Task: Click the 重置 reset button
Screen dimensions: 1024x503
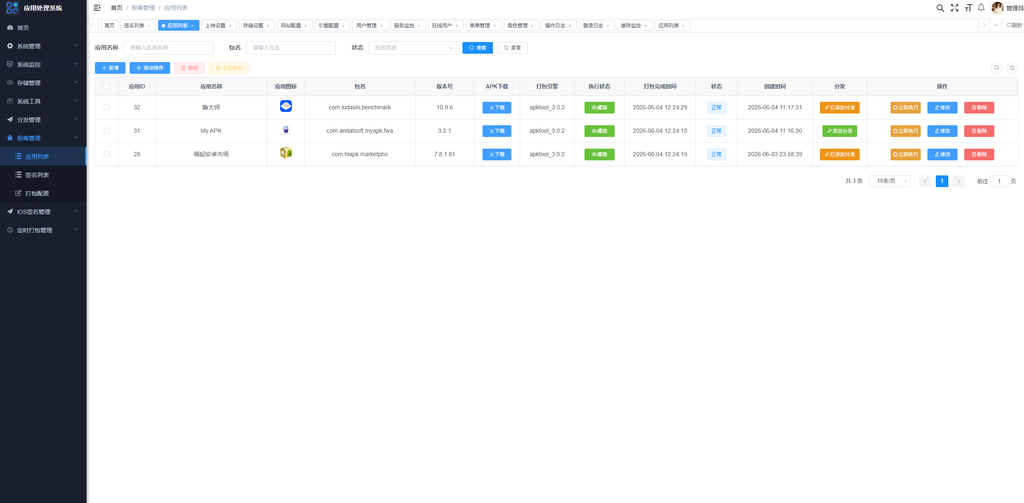Action: pos(512,48)
